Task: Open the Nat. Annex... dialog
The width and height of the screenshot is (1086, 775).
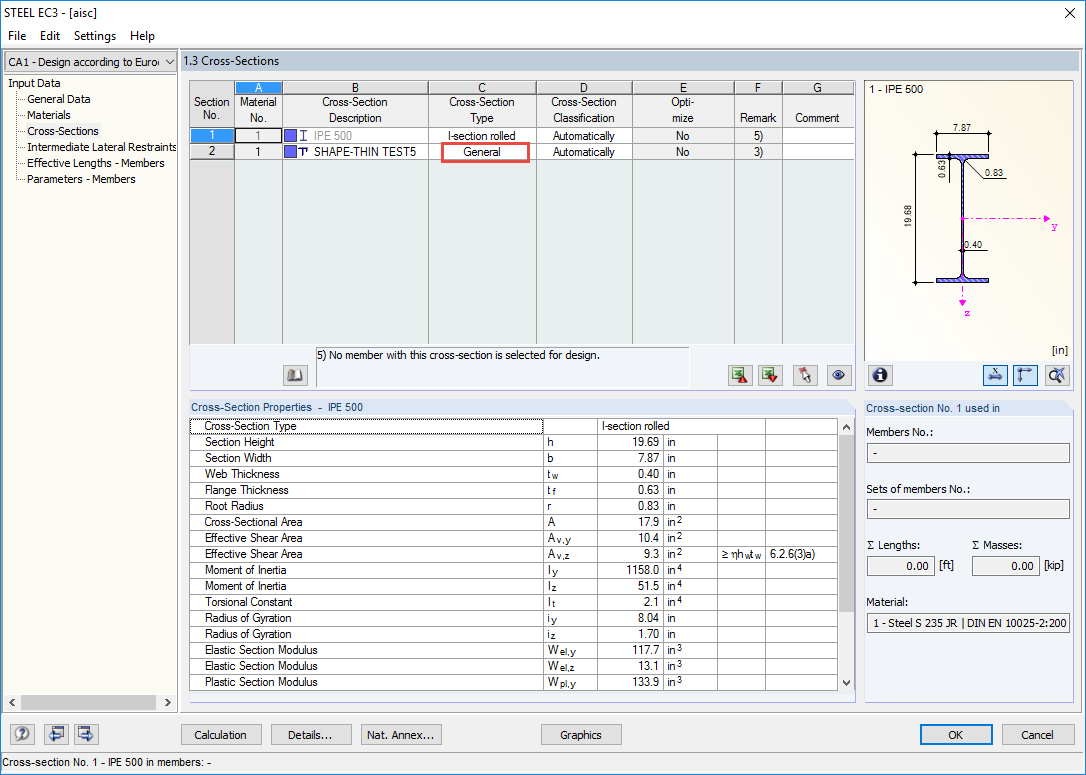Action: point(401,735)
